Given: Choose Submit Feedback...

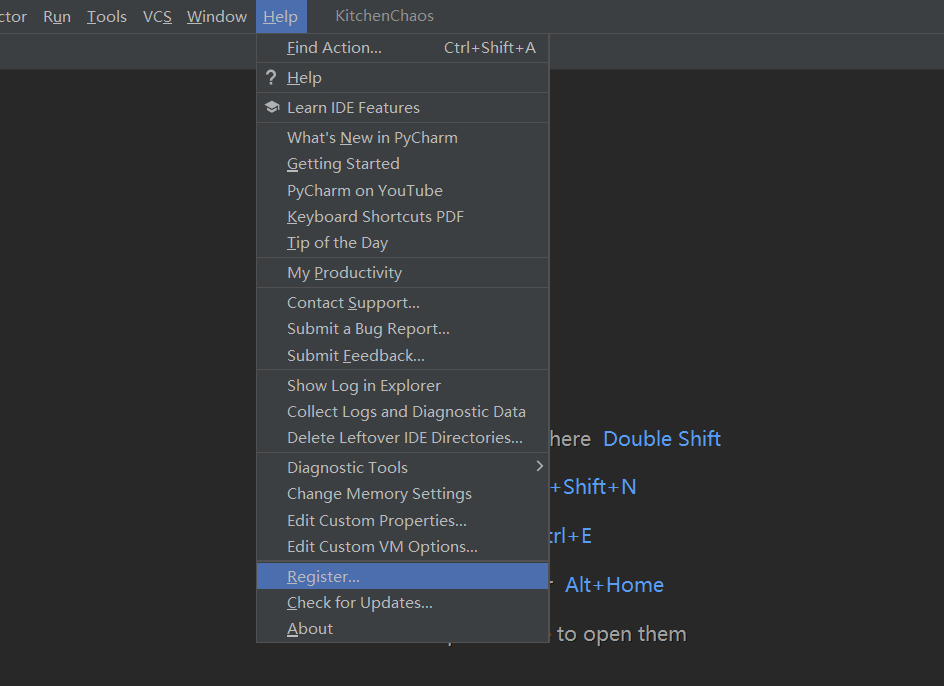Looking at the screenshot, I should pyautogui.click(x=403, y=355).
